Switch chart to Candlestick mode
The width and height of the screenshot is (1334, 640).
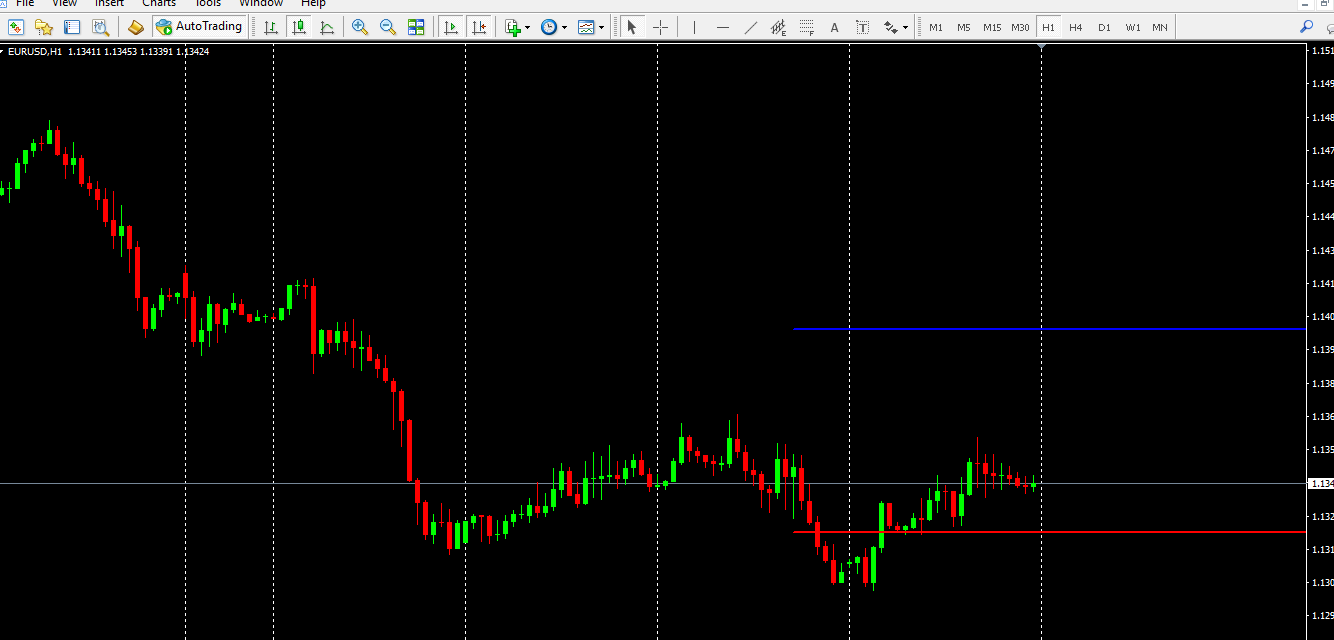(x=298, y=27)
